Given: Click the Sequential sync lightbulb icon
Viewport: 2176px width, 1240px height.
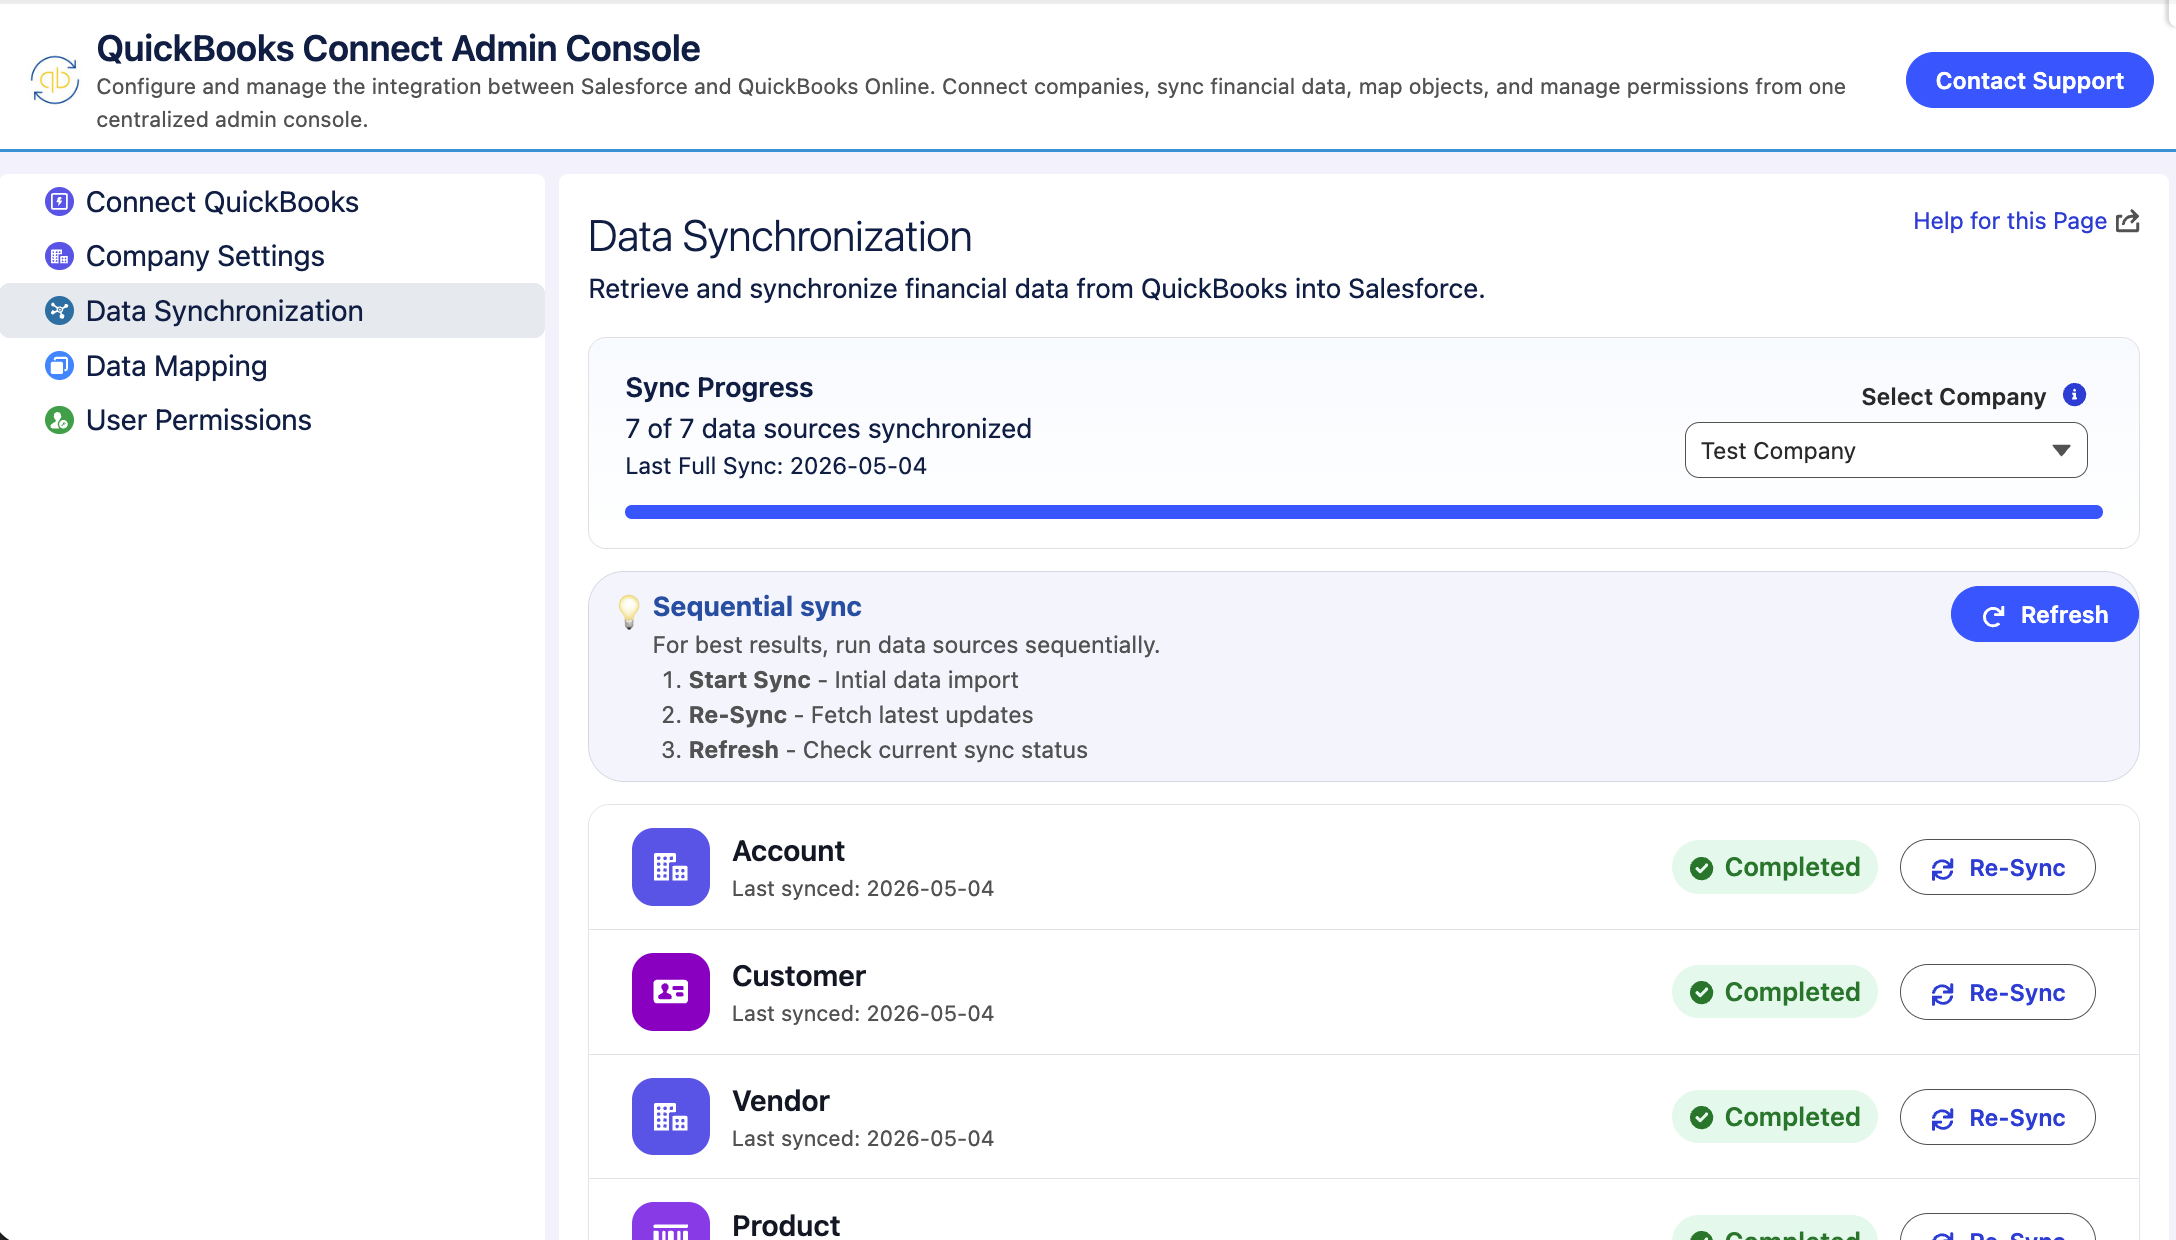Looking at the screenshot, I should click(x=629, y=611).
